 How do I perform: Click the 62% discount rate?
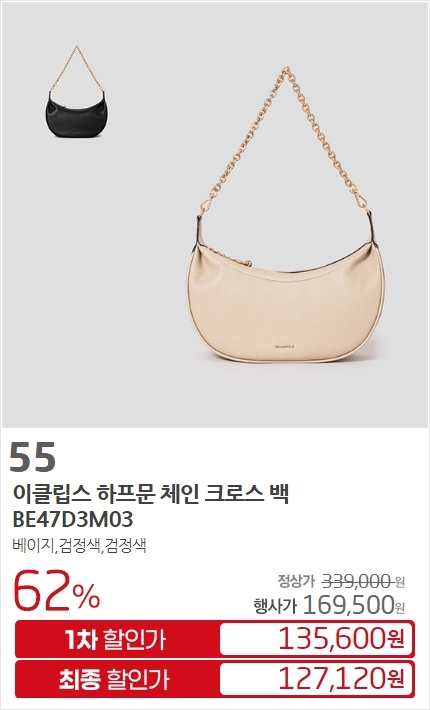coord(57,590)
